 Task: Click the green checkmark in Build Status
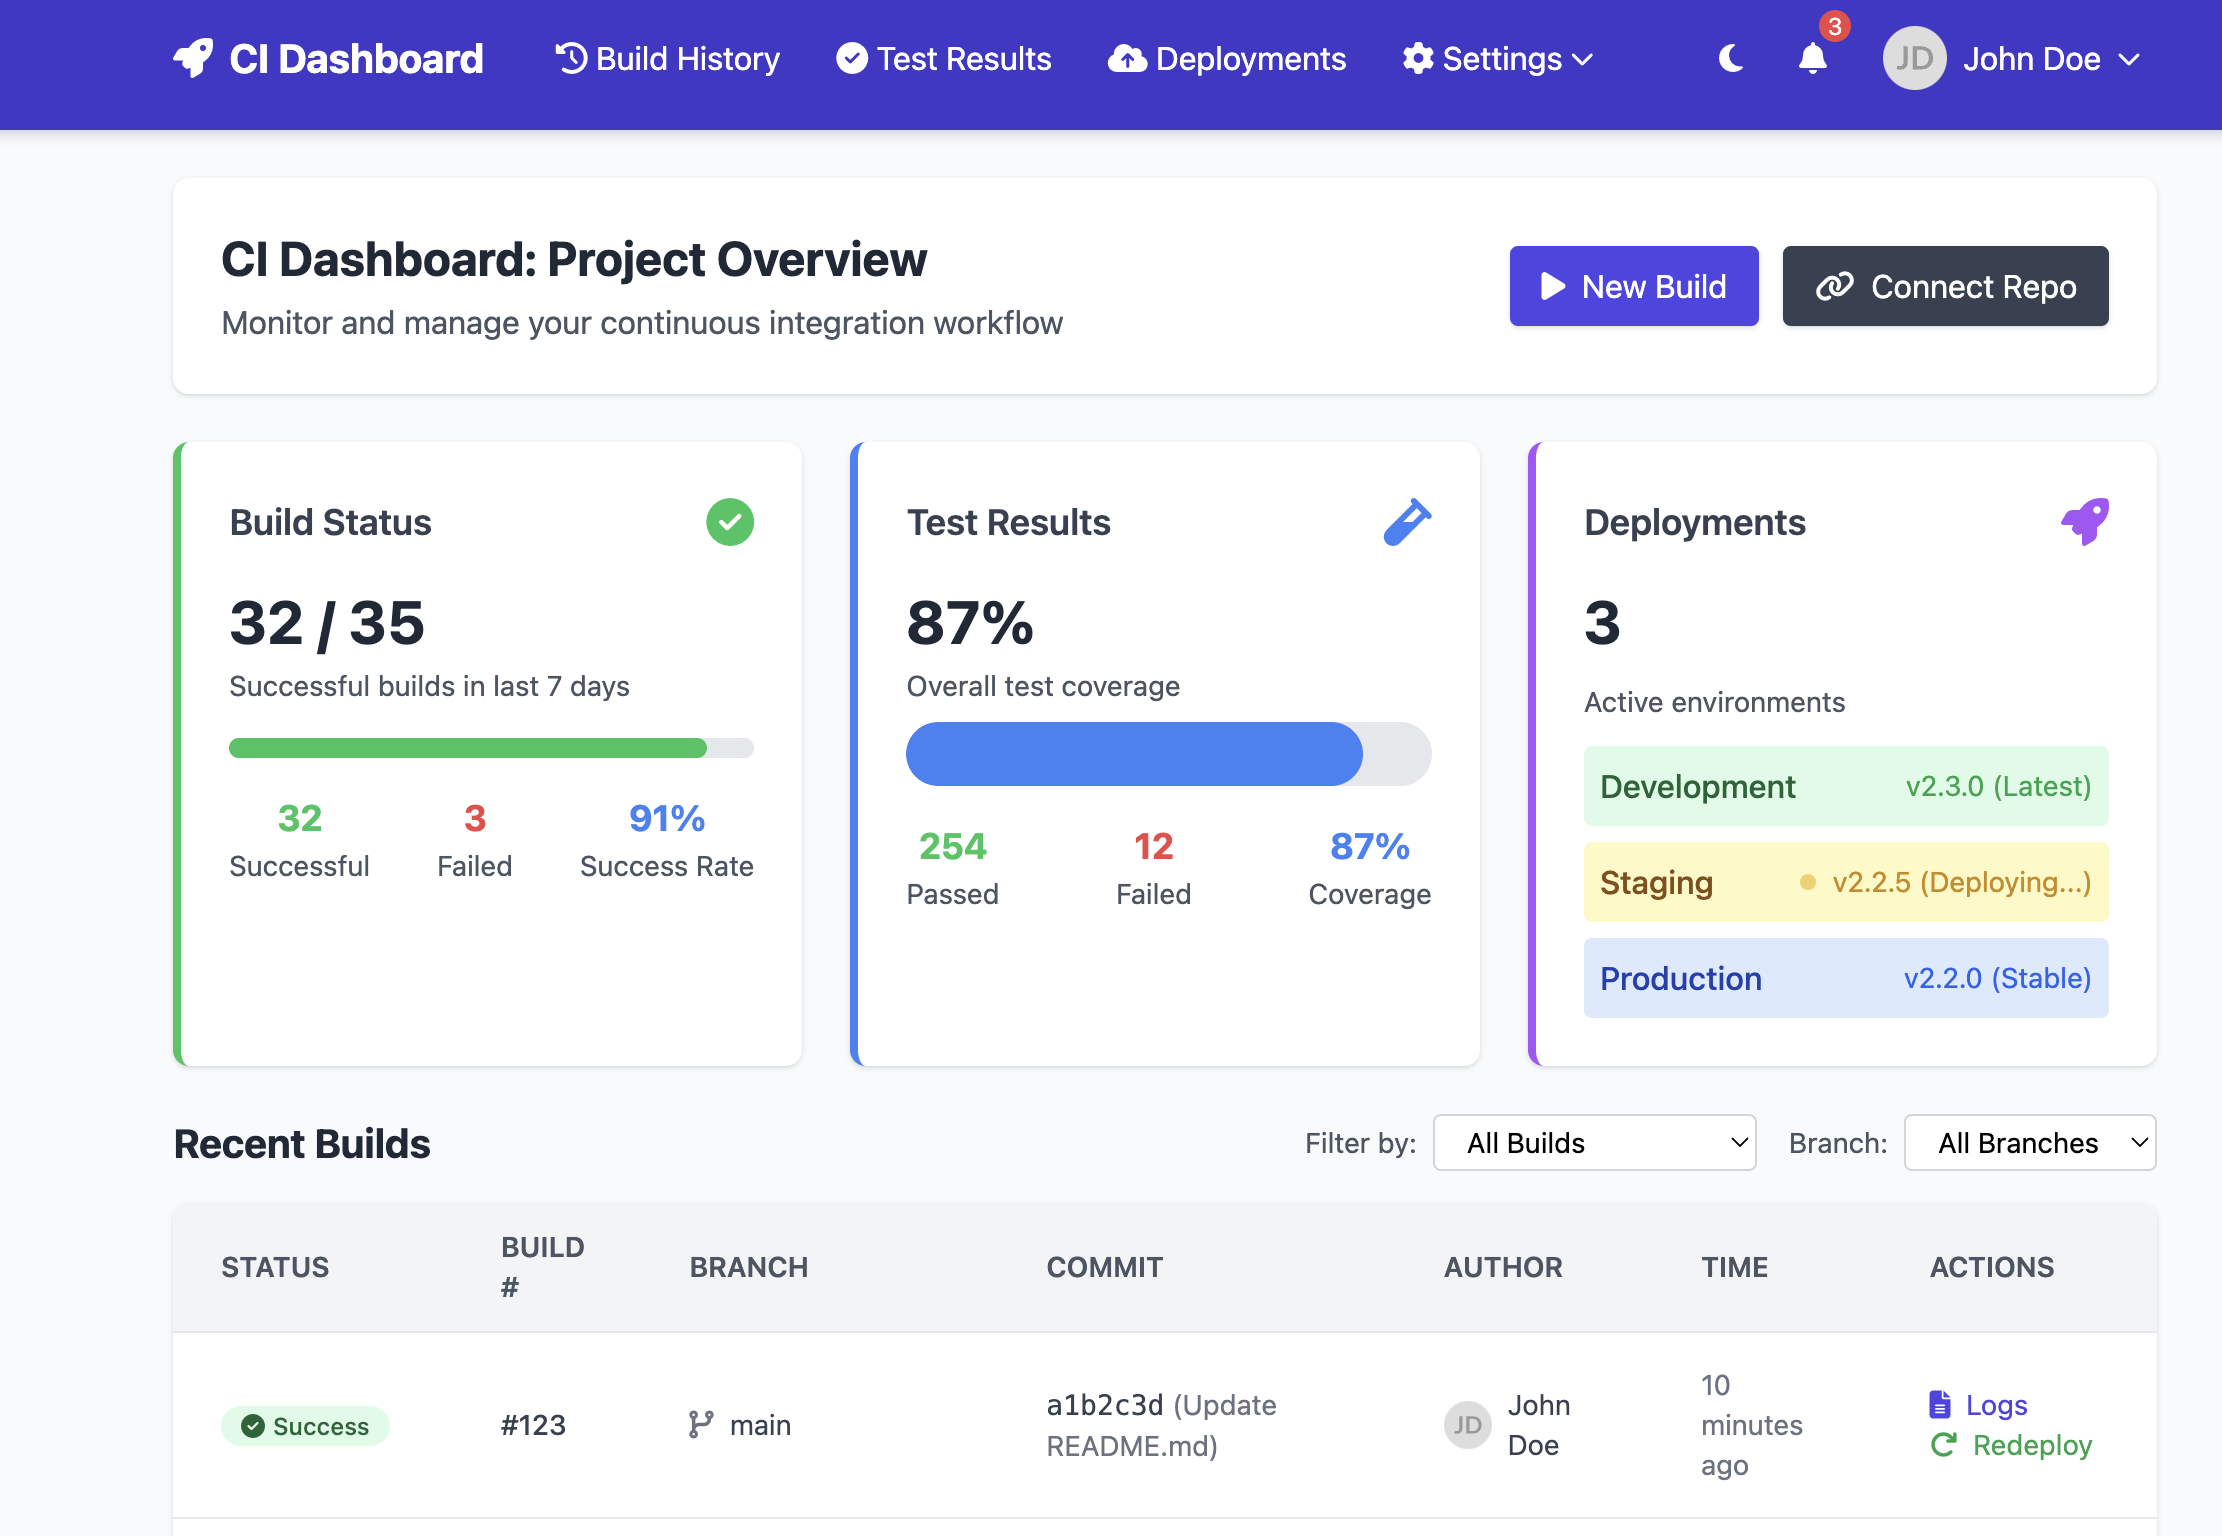tap(730, 522)
